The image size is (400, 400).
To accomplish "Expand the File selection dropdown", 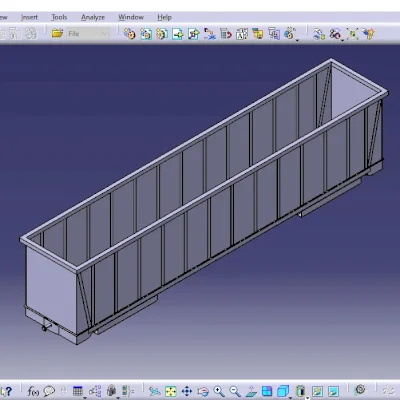I will click(x=104, y=34).
